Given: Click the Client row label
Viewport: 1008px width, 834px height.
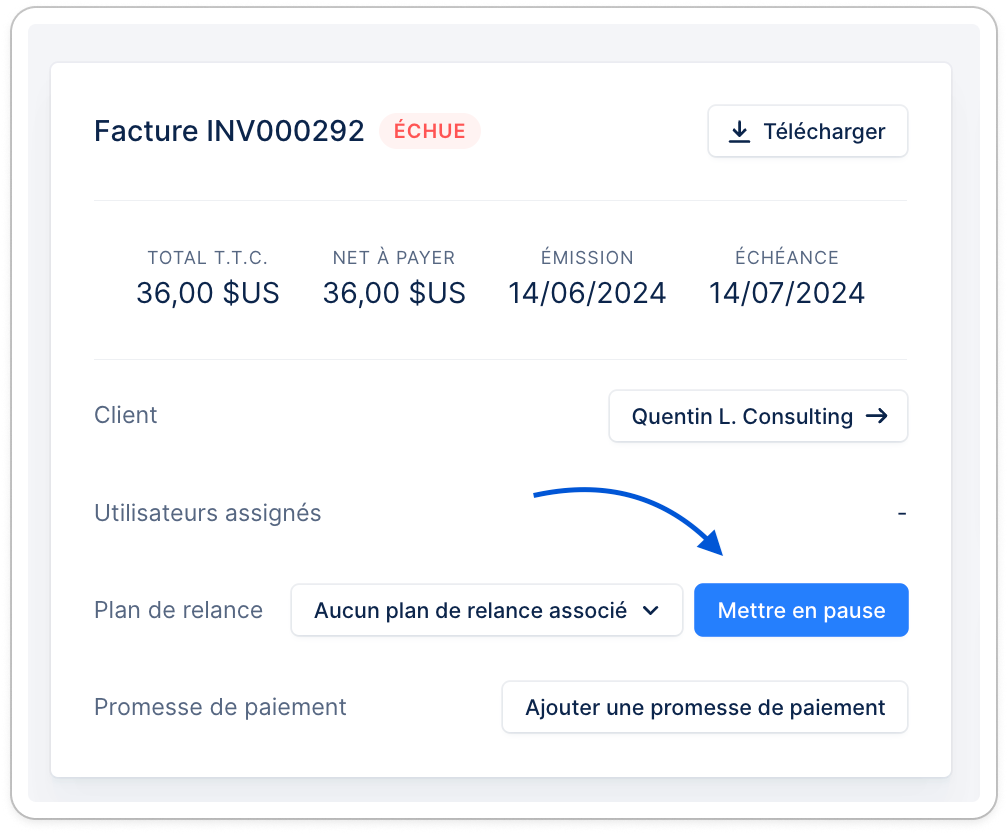Looking at the screenshot, I should pos(126,415).
